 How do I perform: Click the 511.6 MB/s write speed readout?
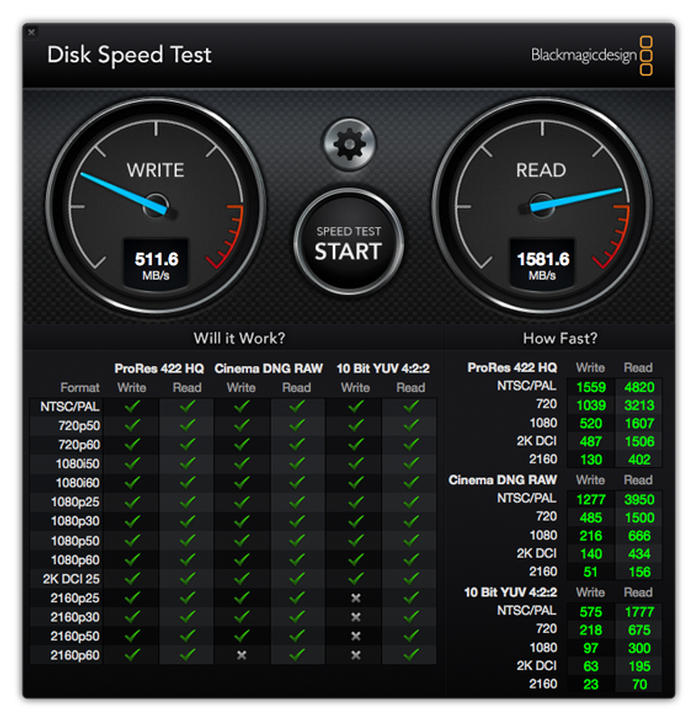(156, 265)
